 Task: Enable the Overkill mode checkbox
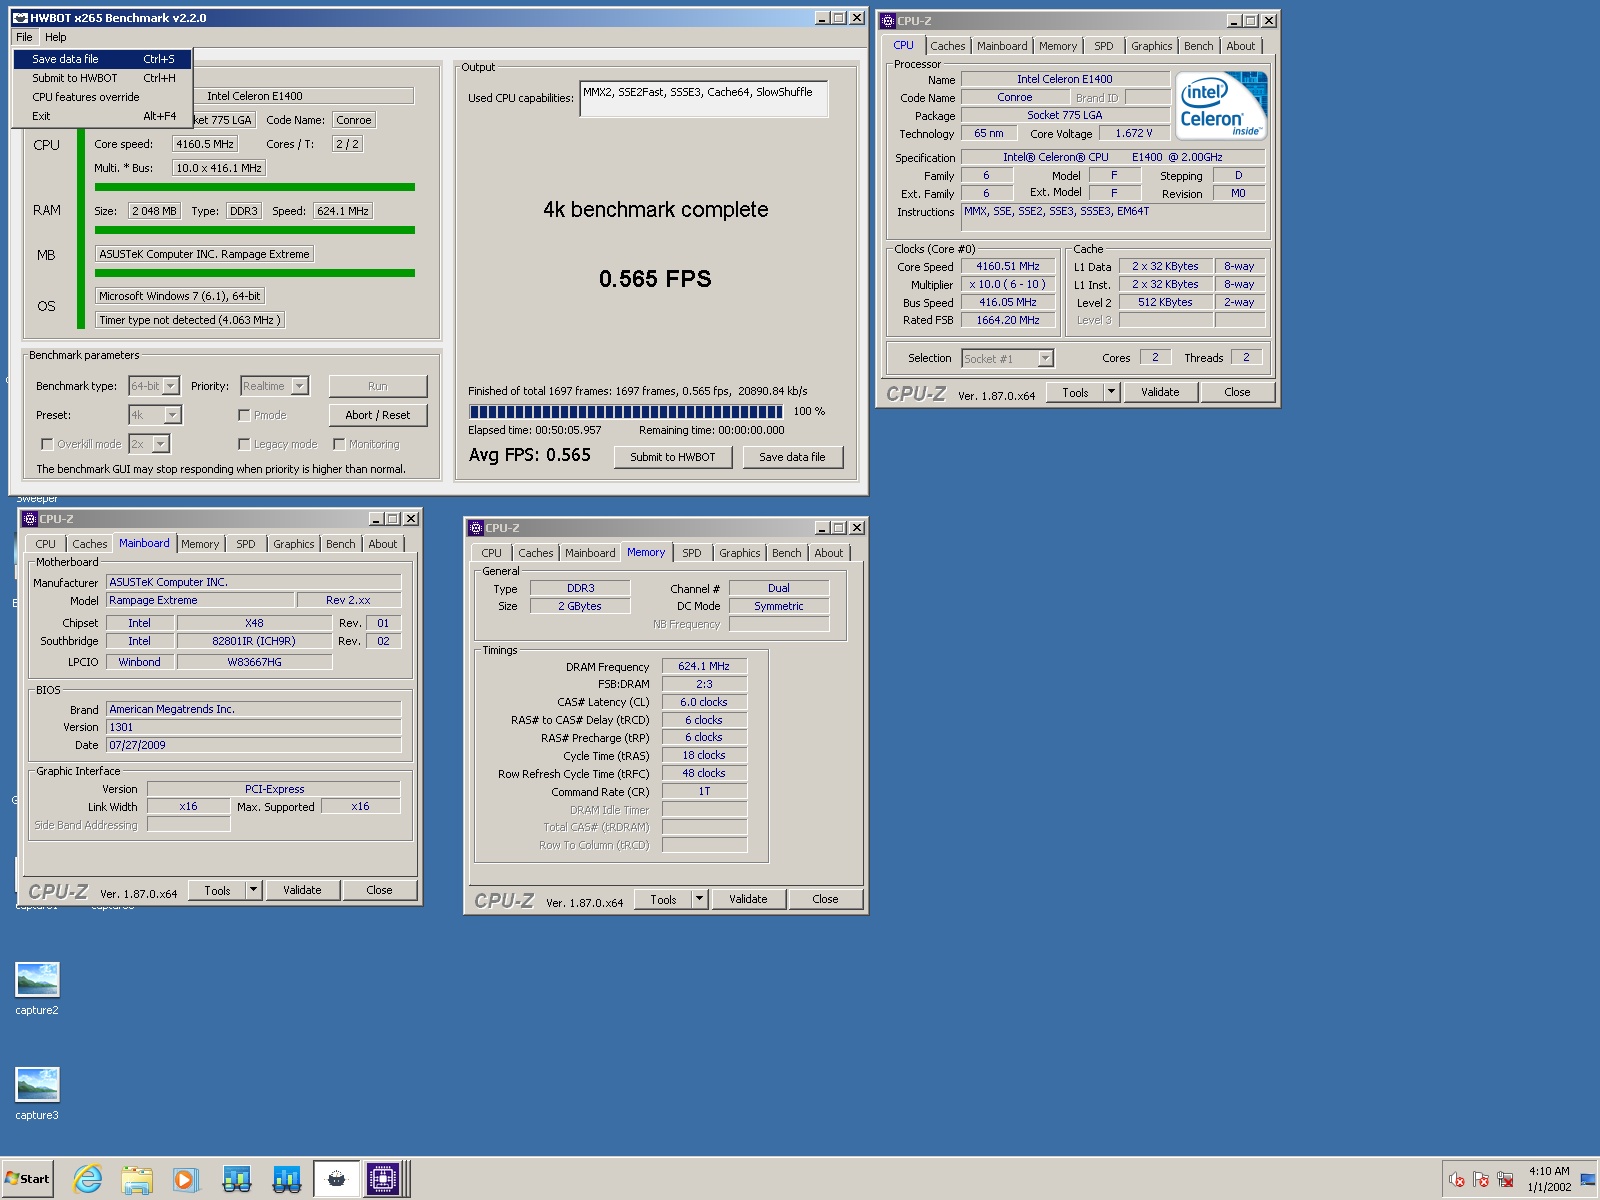pos(46,444)
